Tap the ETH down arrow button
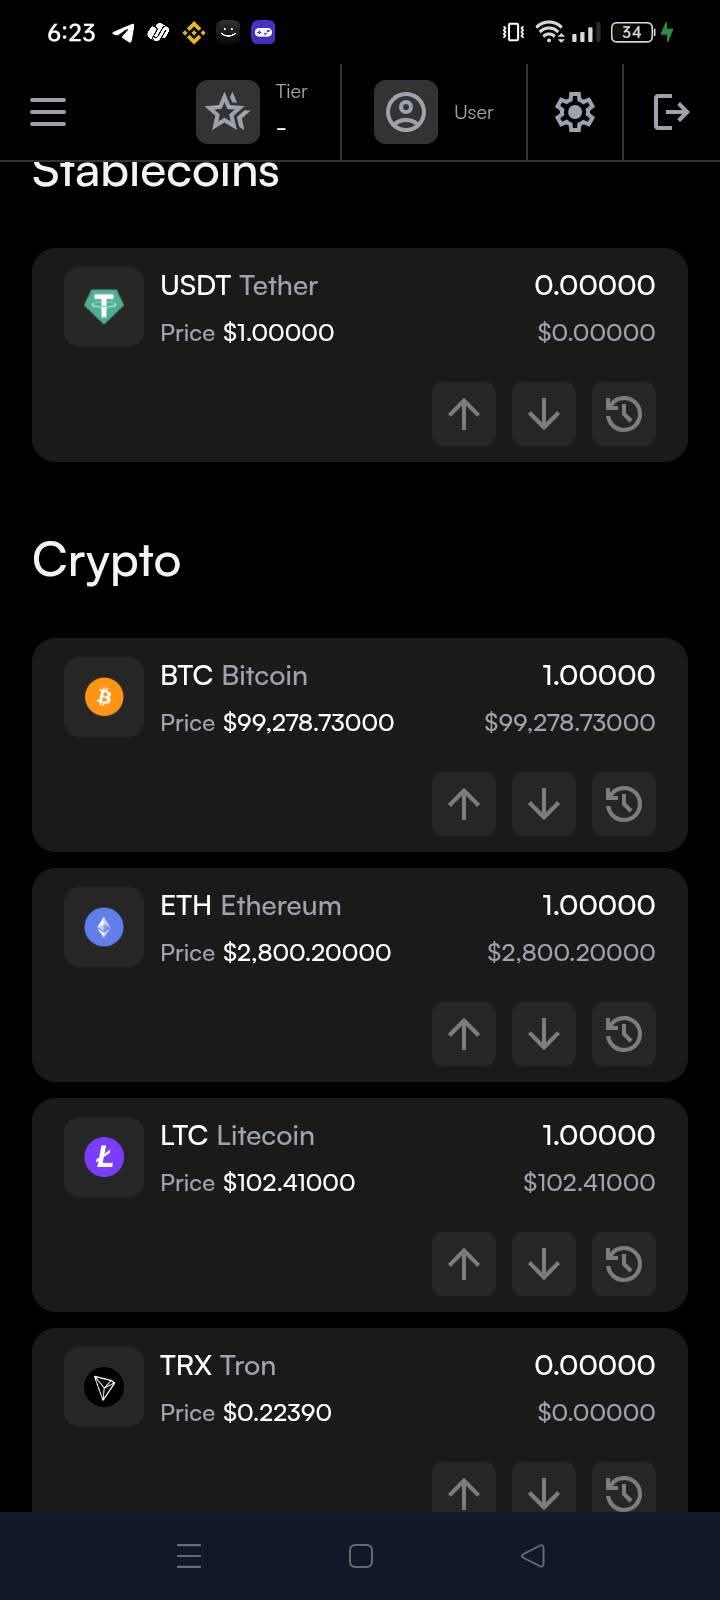This screenshot has width=720, height=1600. (x=544, y=1034)
